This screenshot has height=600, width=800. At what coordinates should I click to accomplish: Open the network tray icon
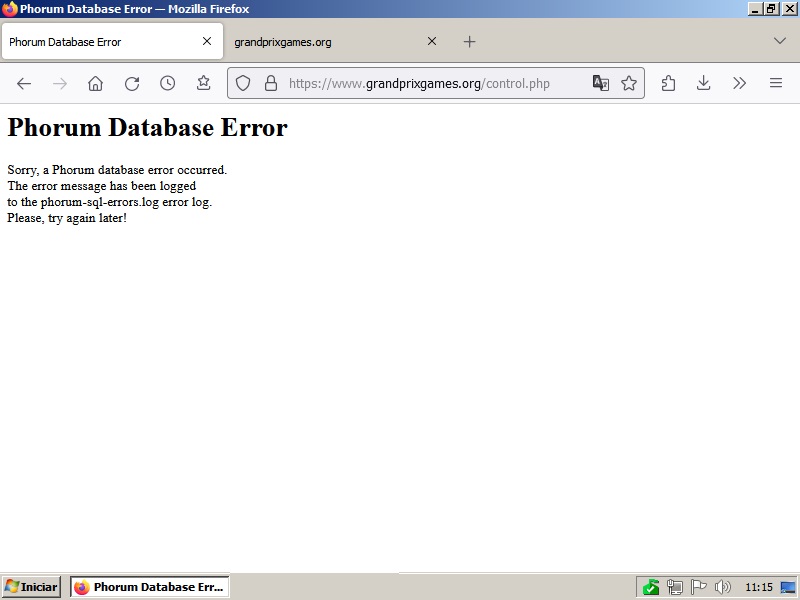click(674, 587)
